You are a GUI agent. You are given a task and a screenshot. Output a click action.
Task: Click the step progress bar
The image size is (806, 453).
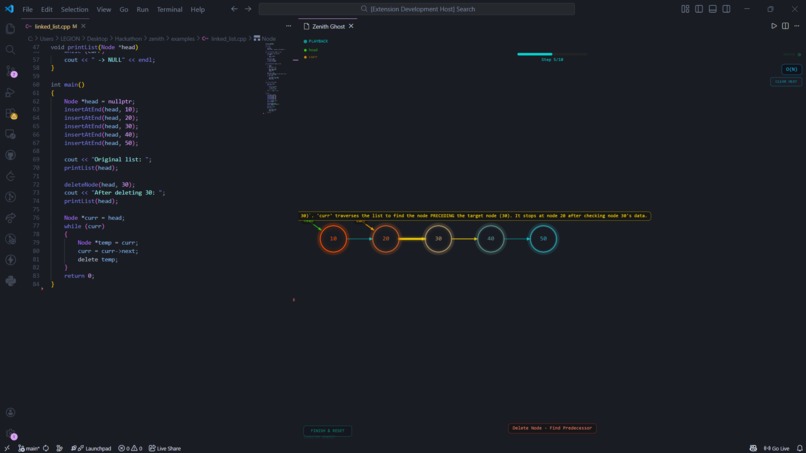[552, 54]
